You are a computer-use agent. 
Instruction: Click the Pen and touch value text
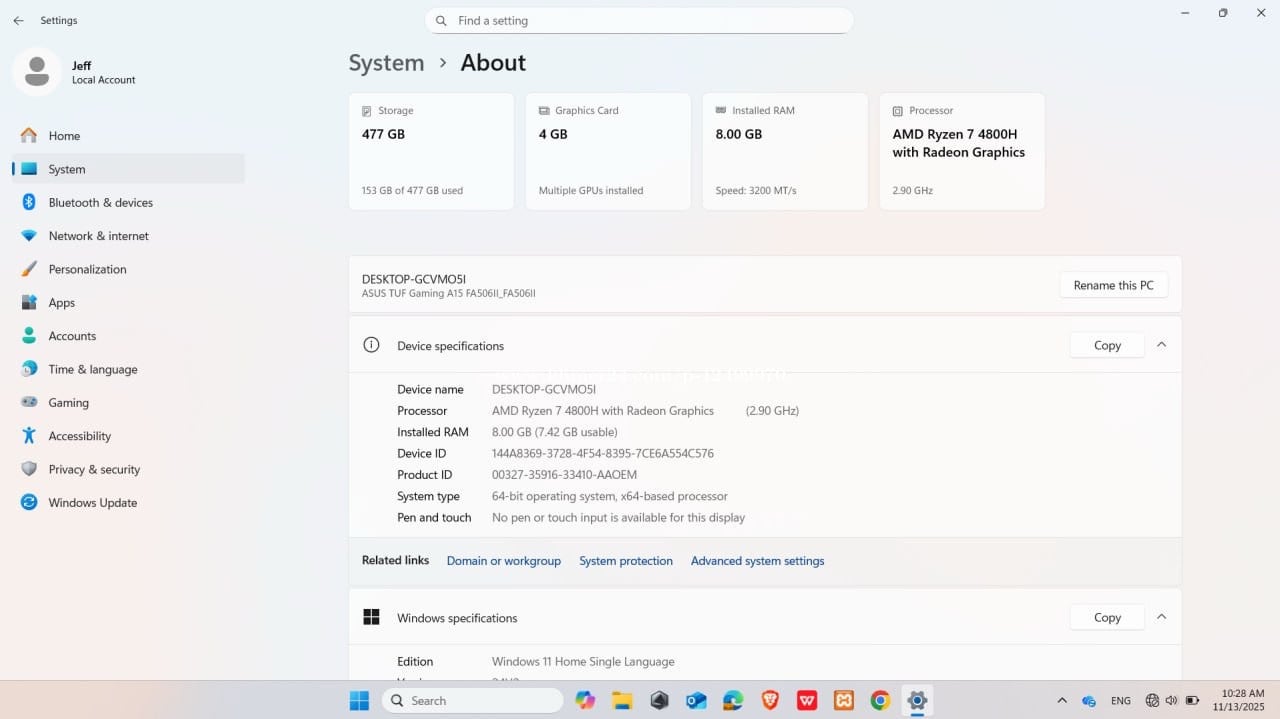[618, 518]
